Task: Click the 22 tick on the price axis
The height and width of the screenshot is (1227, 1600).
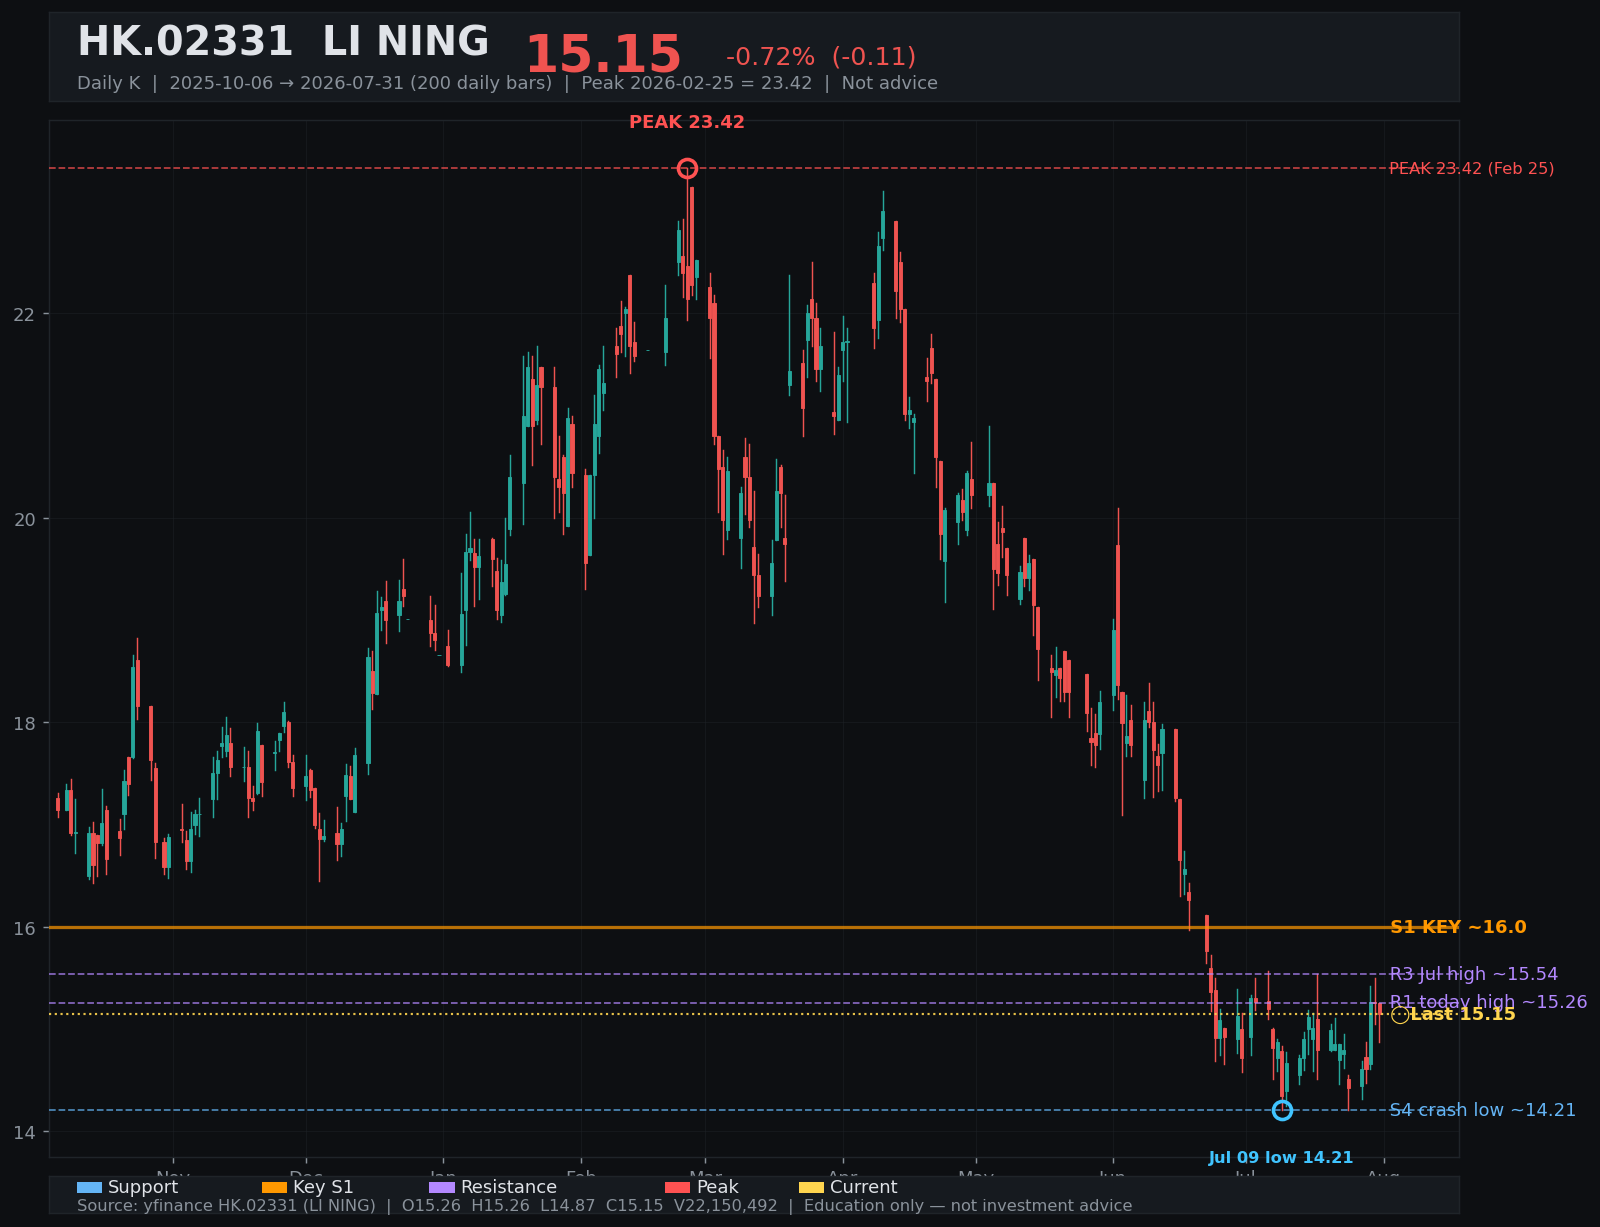Action: [x=23, y=314]
